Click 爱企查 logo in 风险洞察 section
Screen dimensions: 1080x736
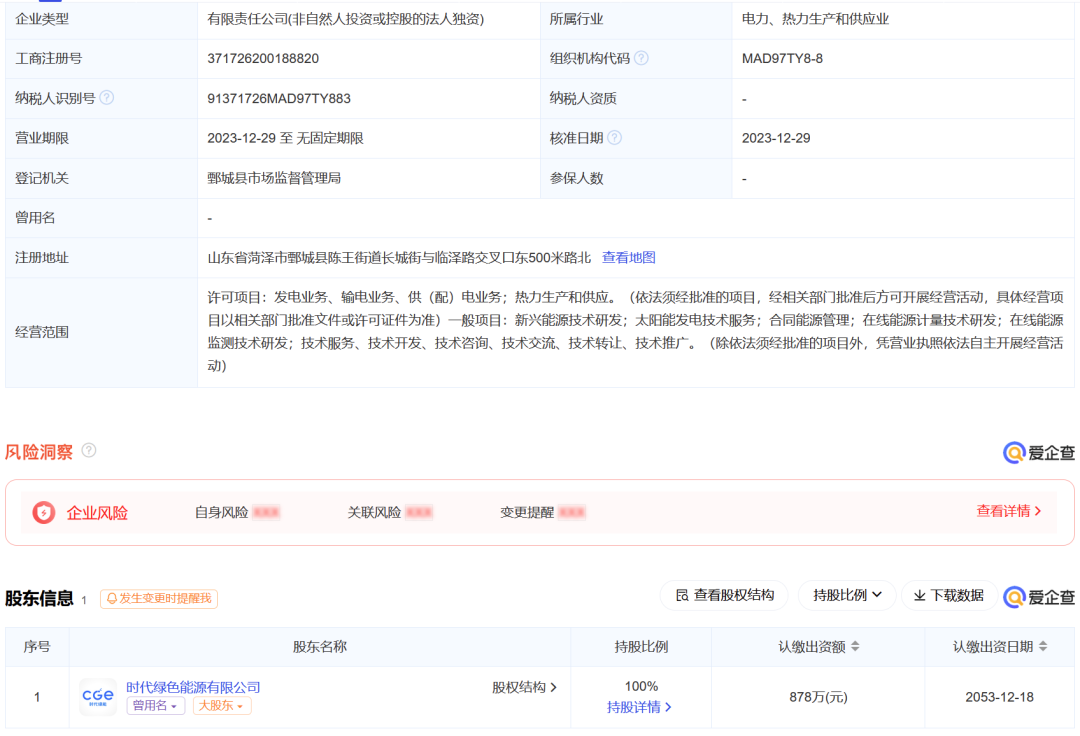(x=1039, y=453)
